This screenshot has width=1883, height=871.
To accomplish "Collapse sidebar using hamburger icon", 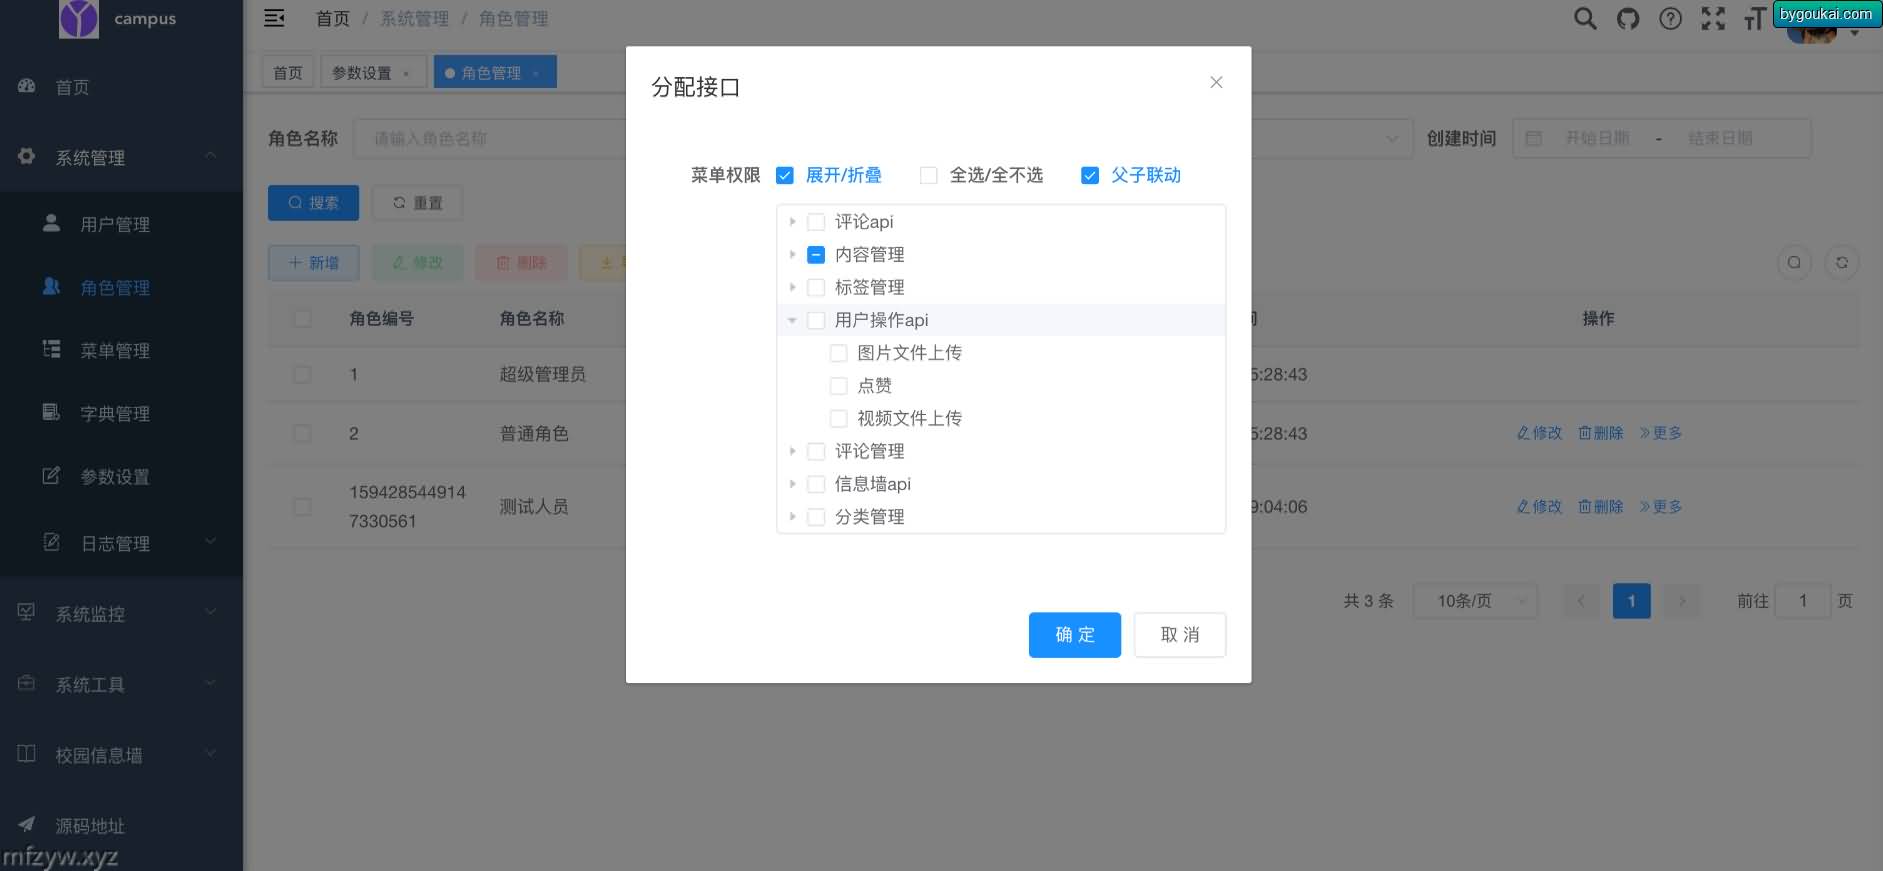I will pyautogui.click(x=274, y=18).
